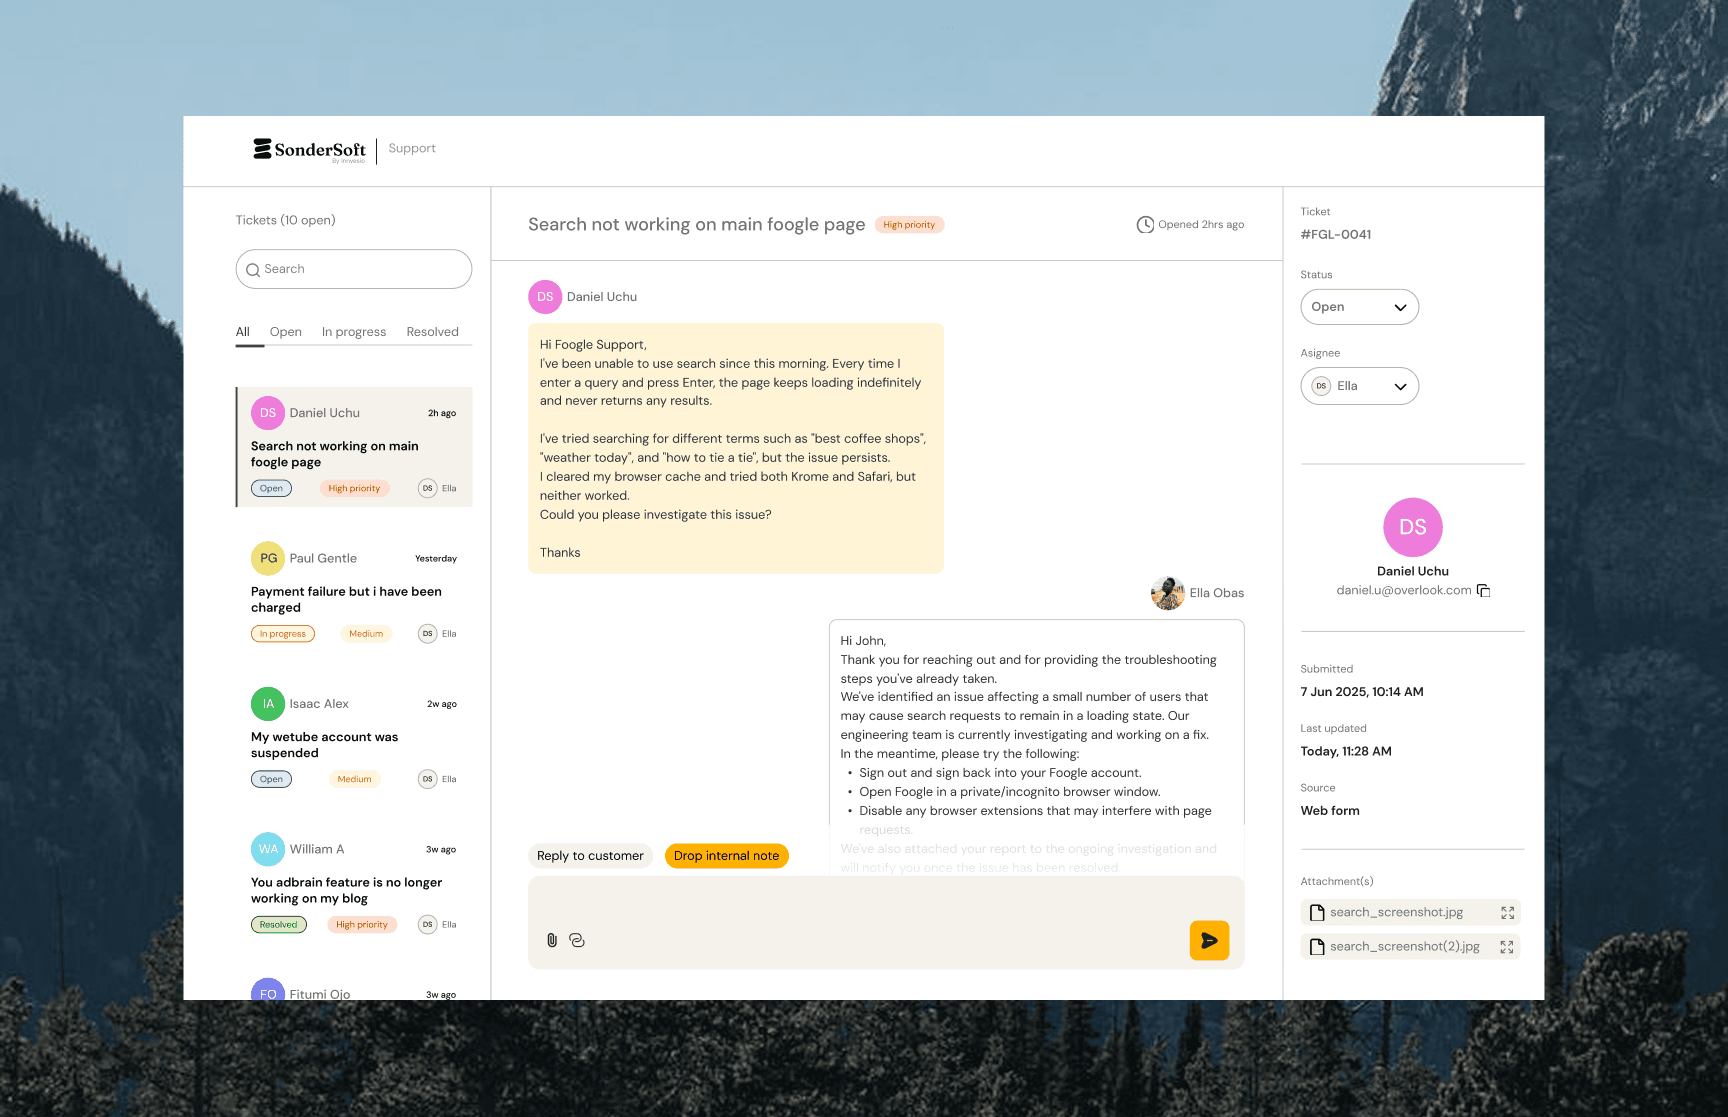This screenshot has width=1728, height=1117.
Task: Click High priority badge in ticket header
Action: [x=909, y=225]
